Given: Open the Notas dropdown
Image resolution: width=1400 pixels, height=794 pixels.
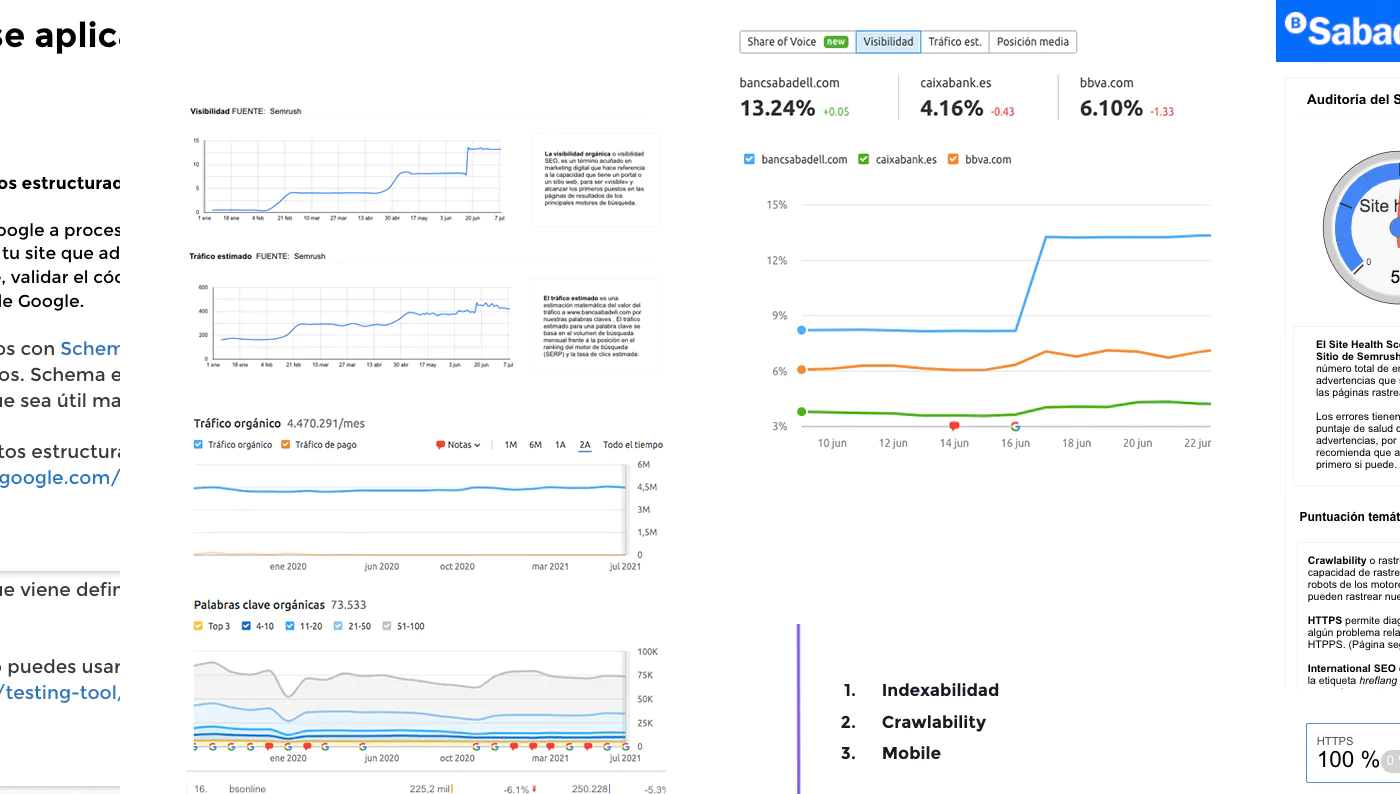Looking at the screenshot, I should pos(459,445).
